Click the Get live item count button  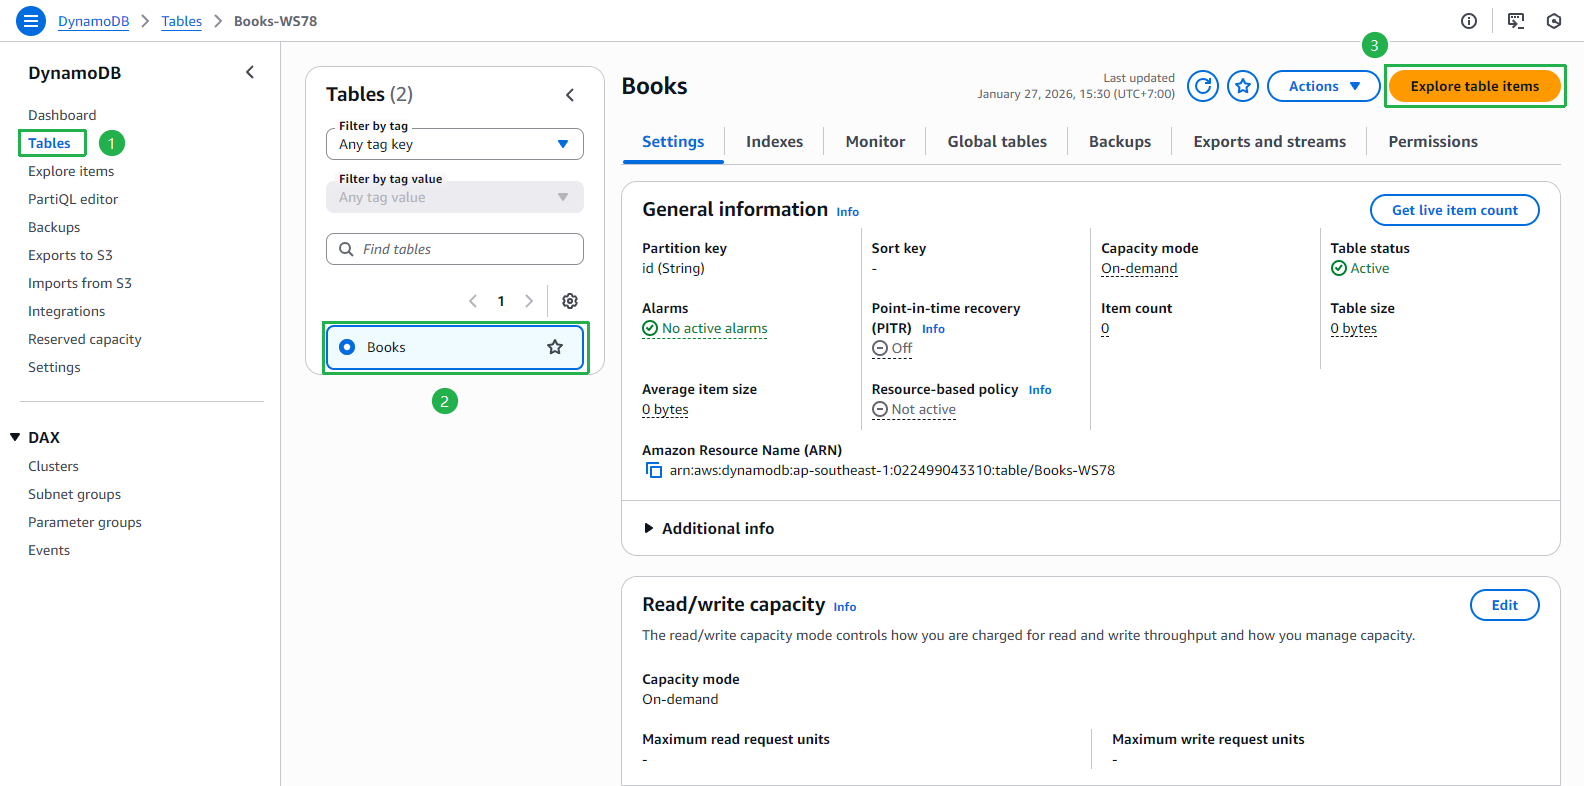coord(1454,210)
